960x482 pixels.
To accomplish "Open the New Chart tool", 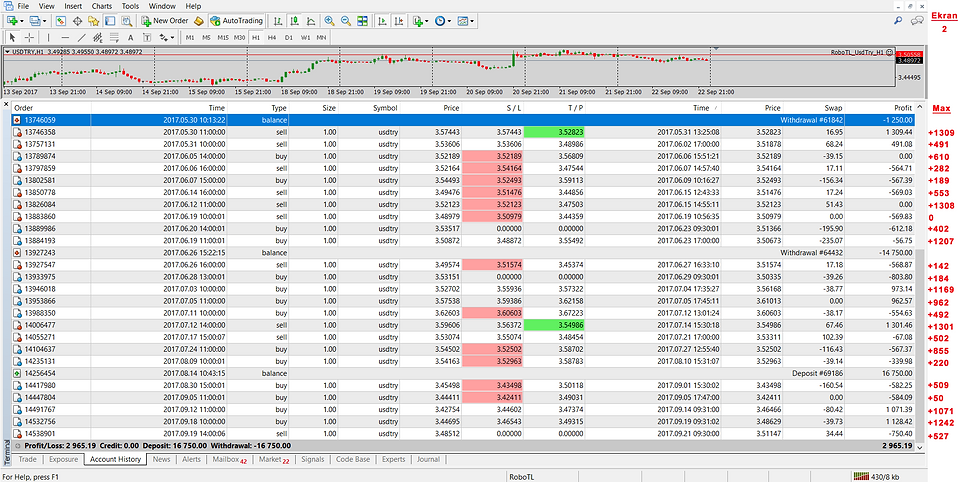I will pos(12,21).
